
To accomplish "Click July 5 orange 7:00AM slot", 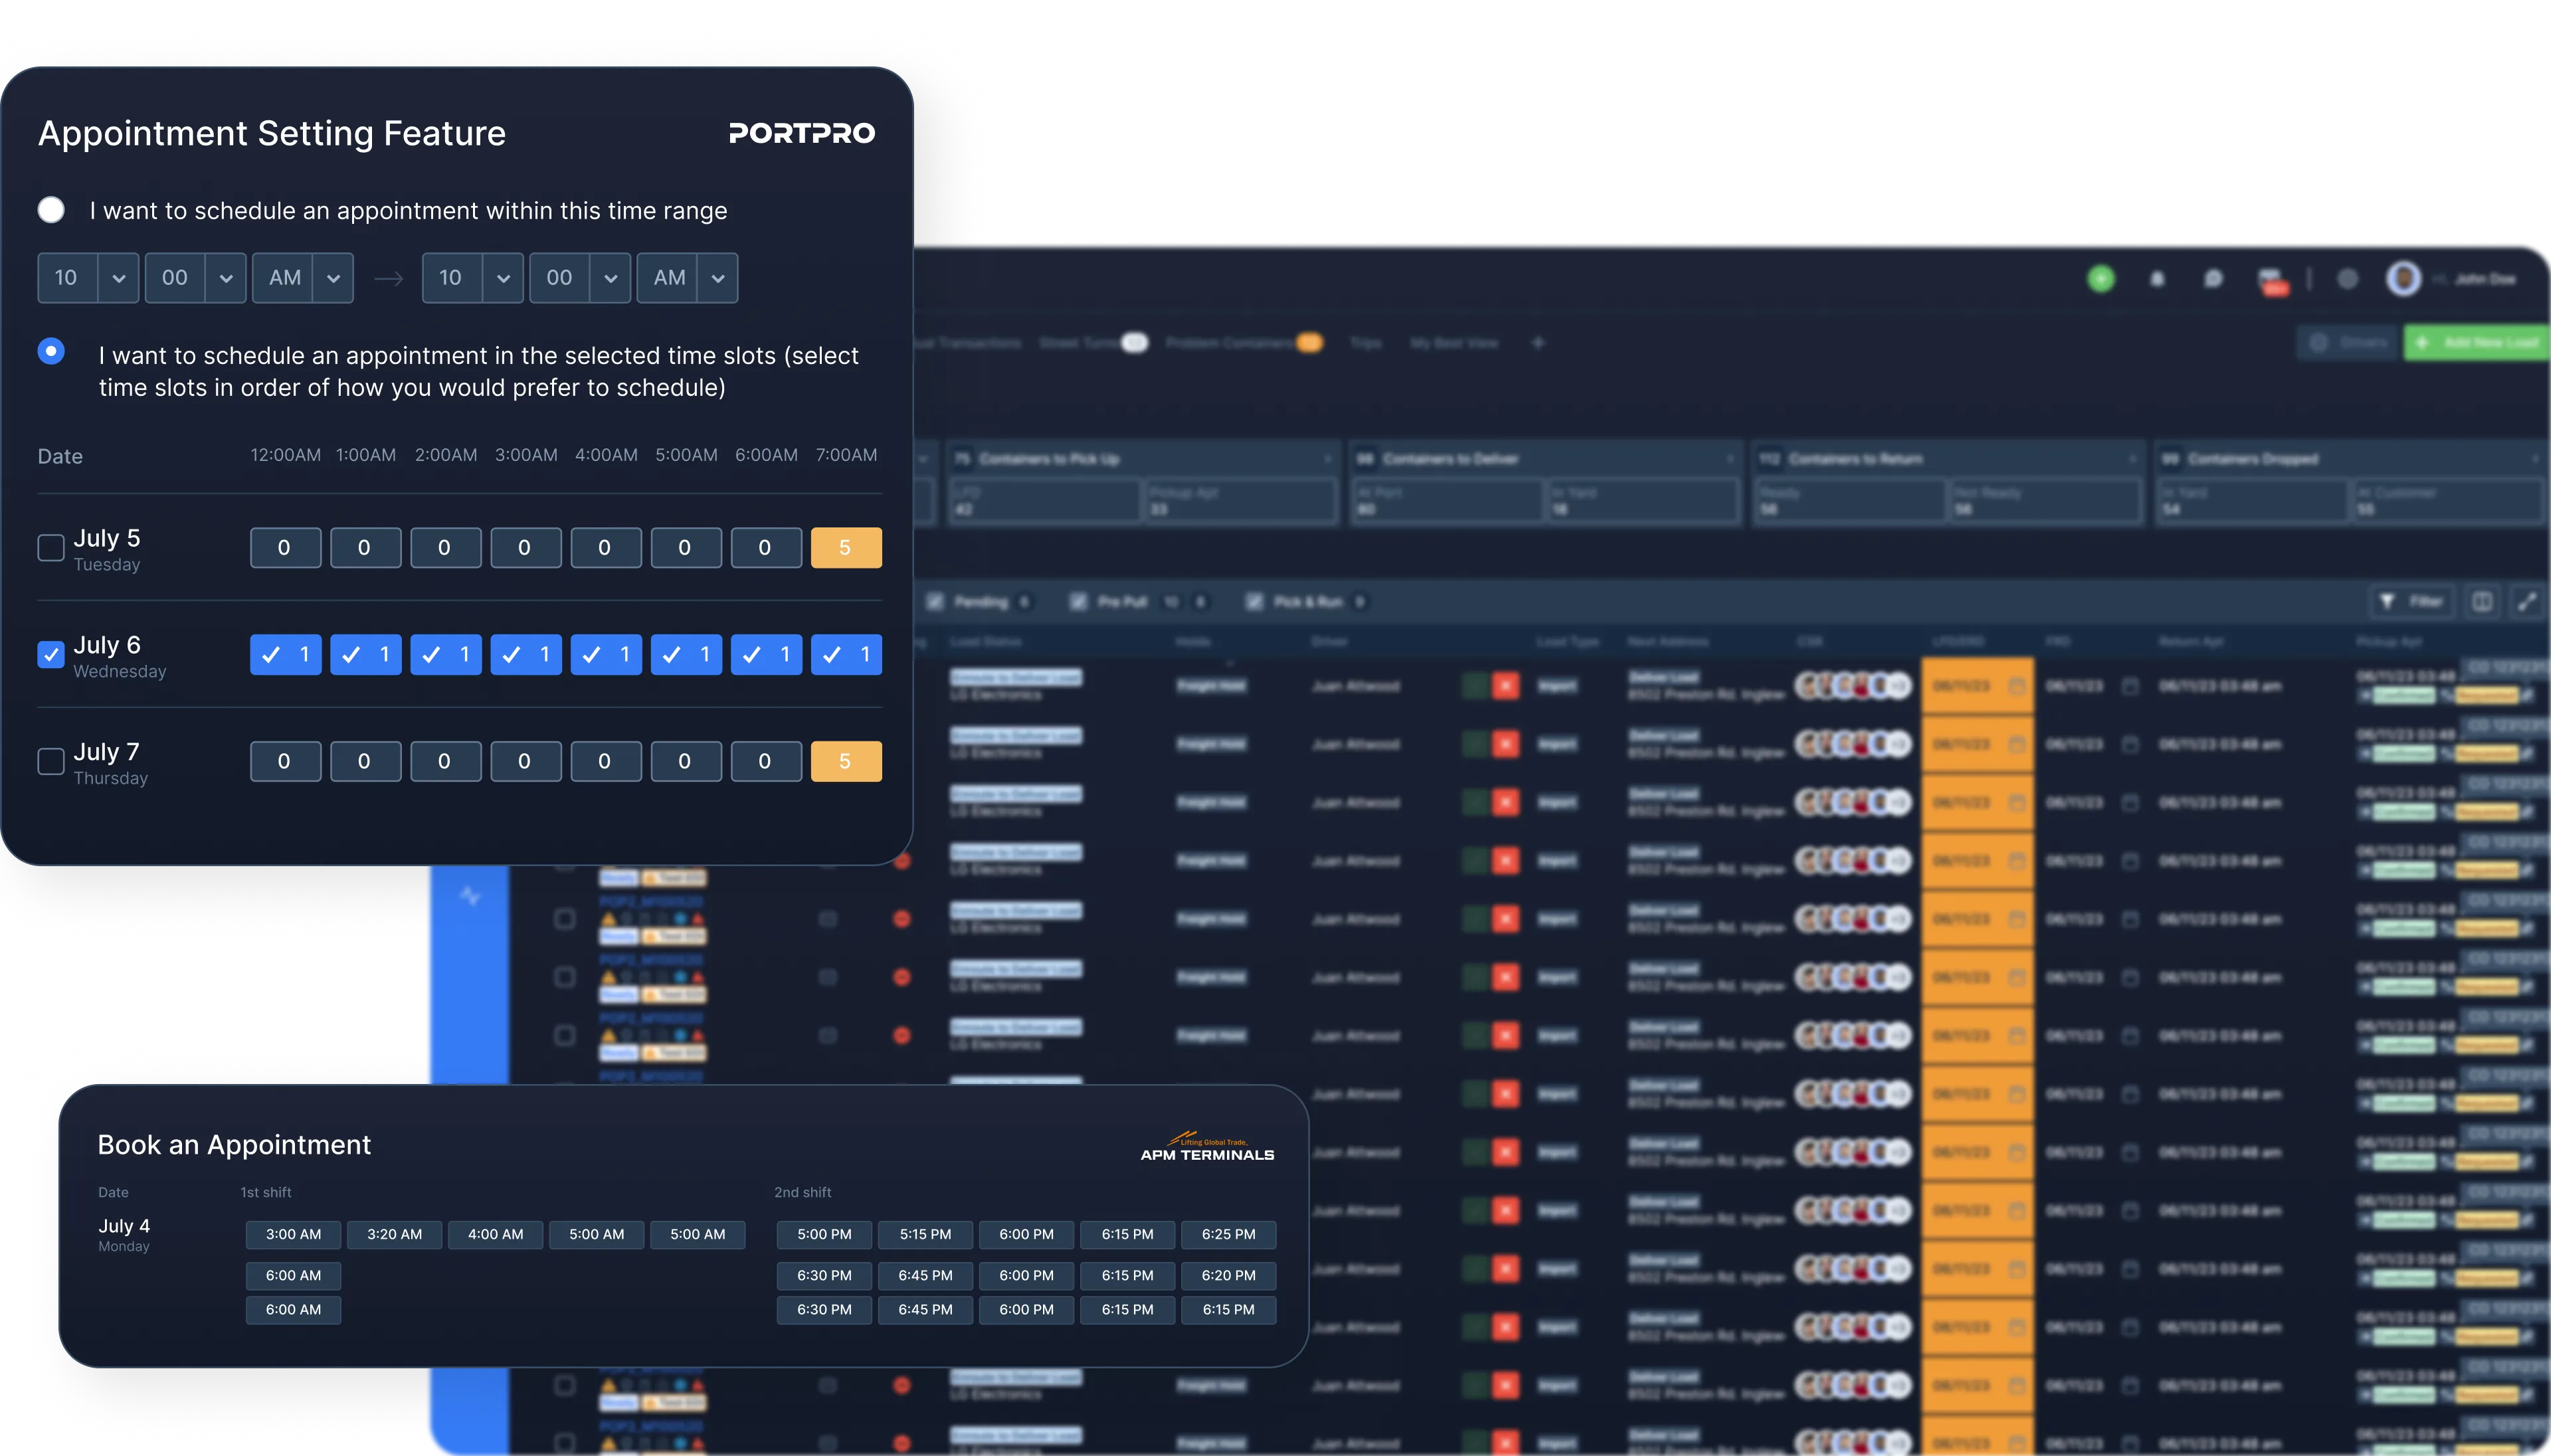I will click(846, 548).
